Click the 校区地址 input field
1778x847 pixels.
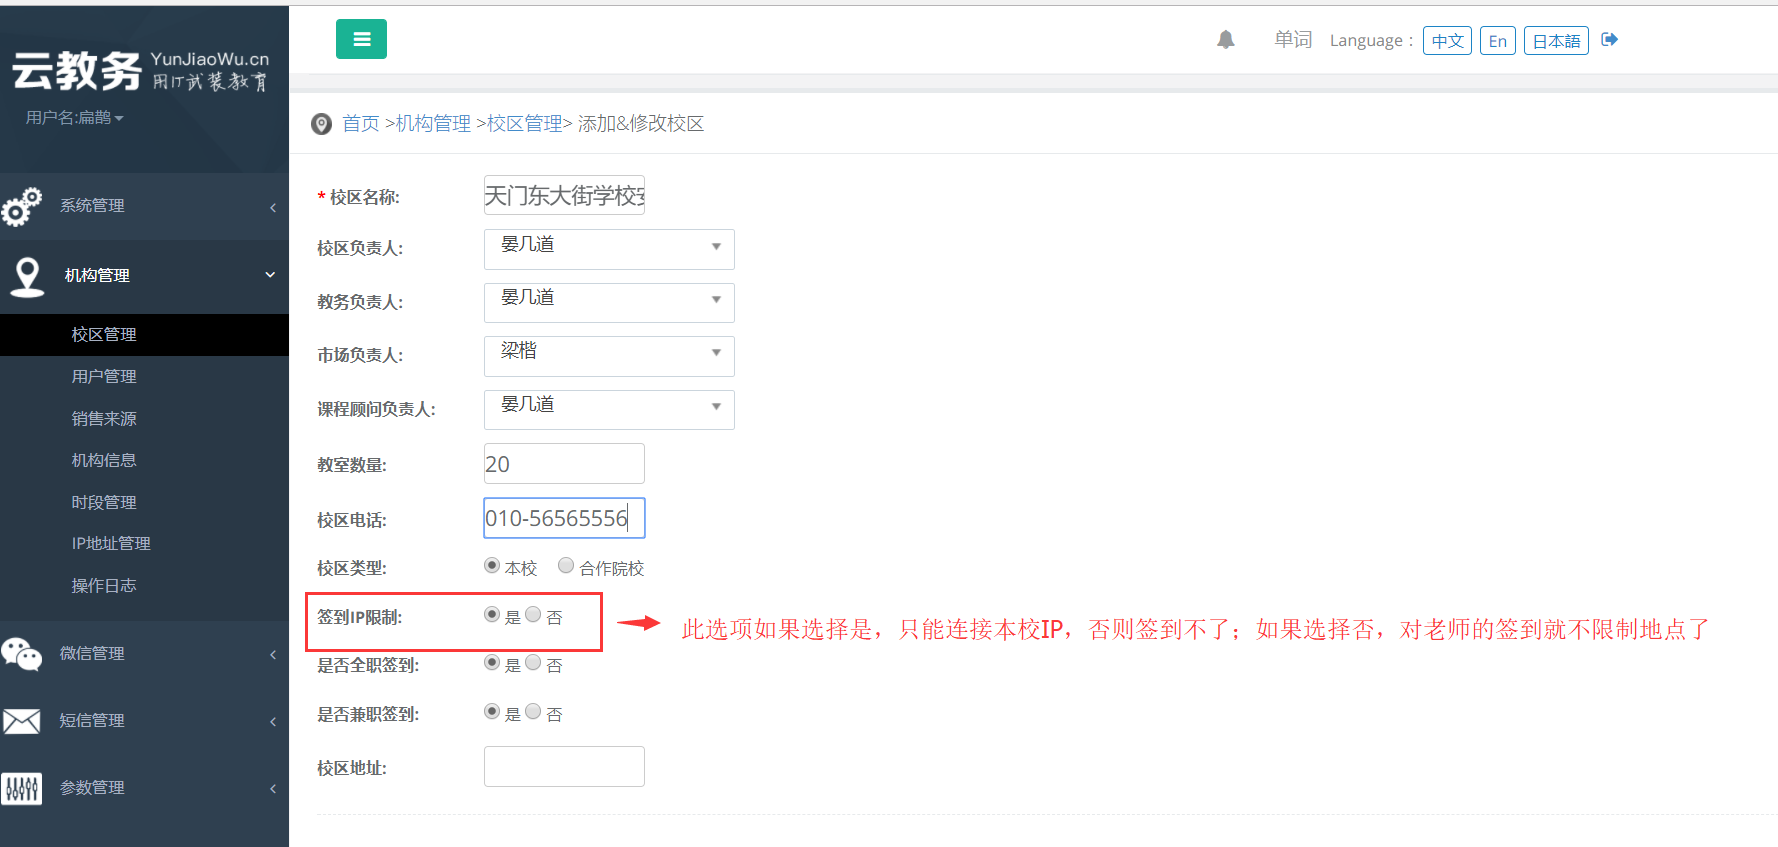click(x=564, y=766)
